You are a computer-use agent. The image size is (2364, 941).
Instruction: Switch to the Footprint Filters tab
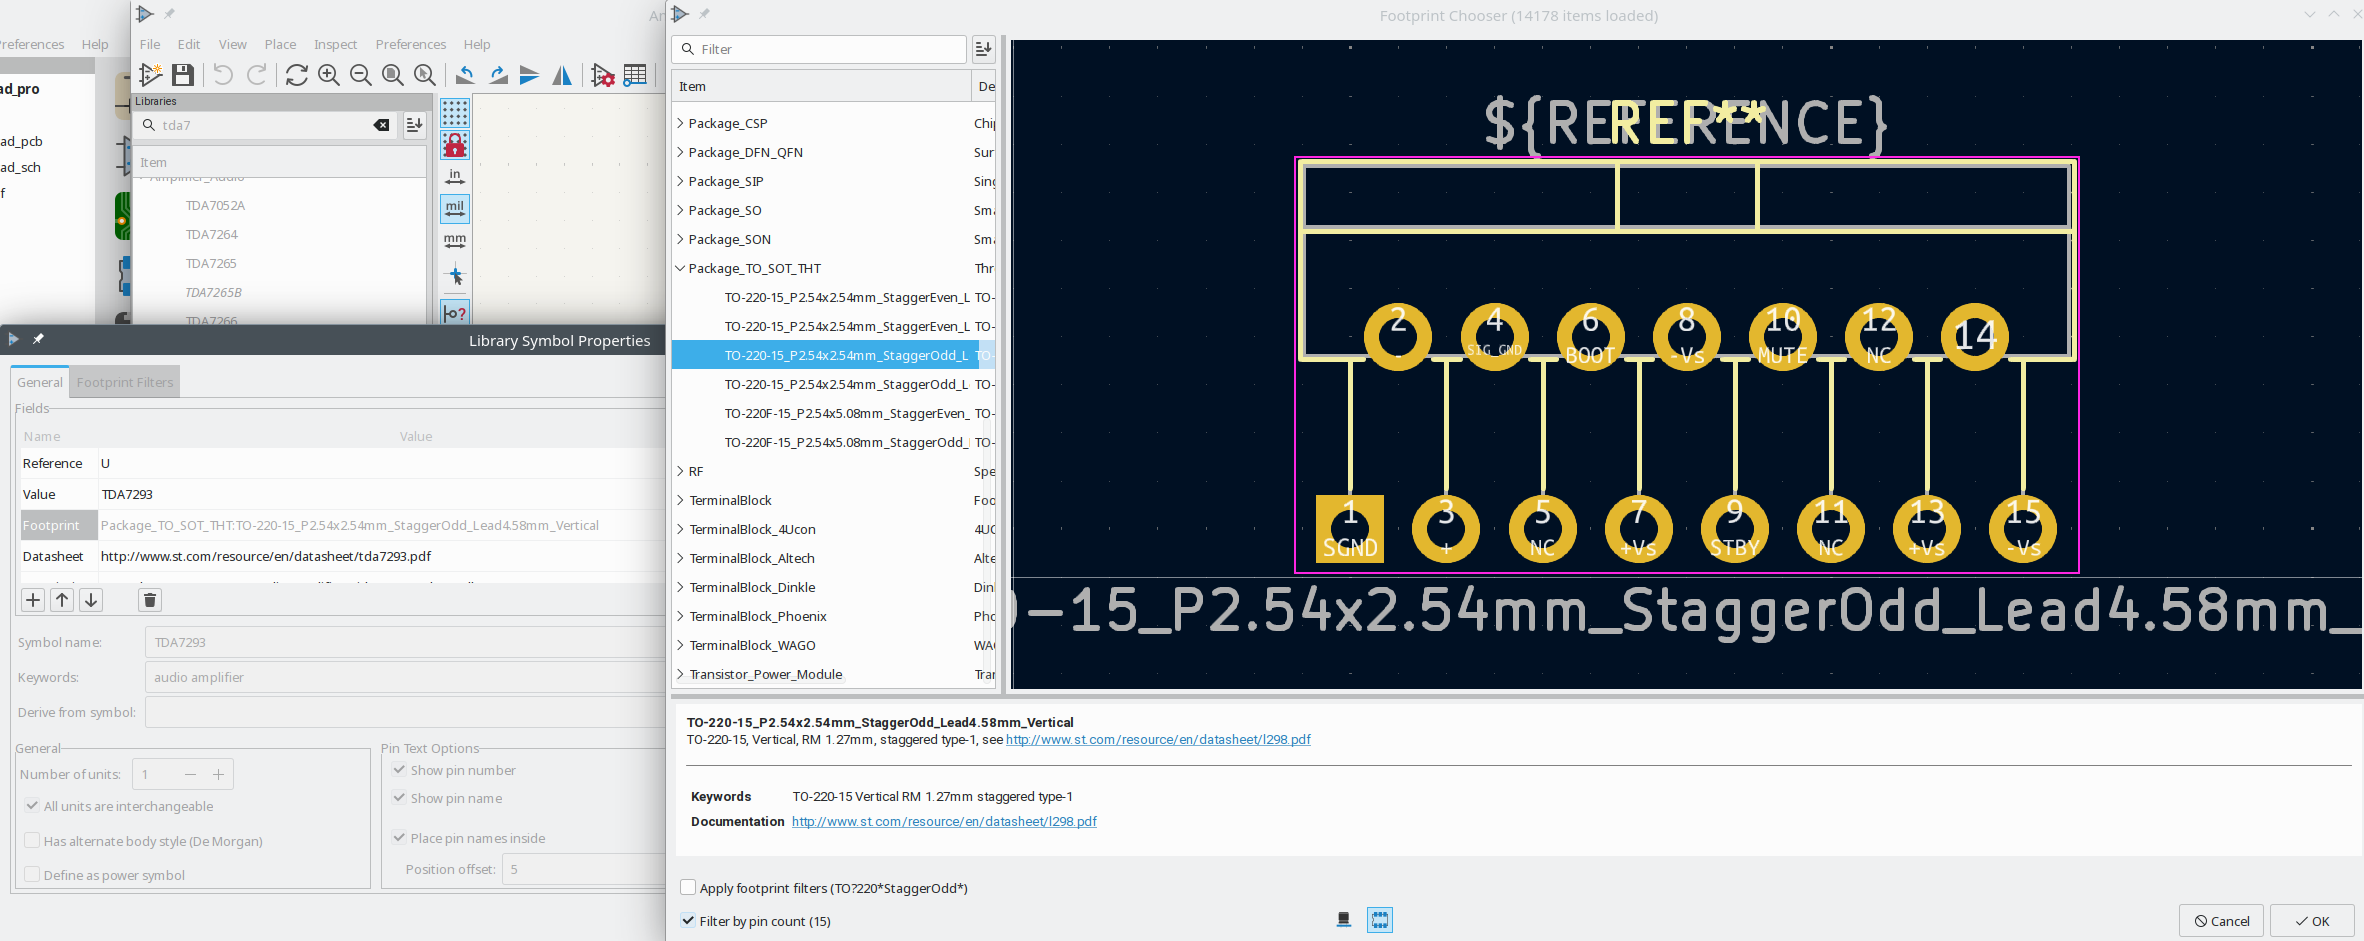click(x=125, y=382)
